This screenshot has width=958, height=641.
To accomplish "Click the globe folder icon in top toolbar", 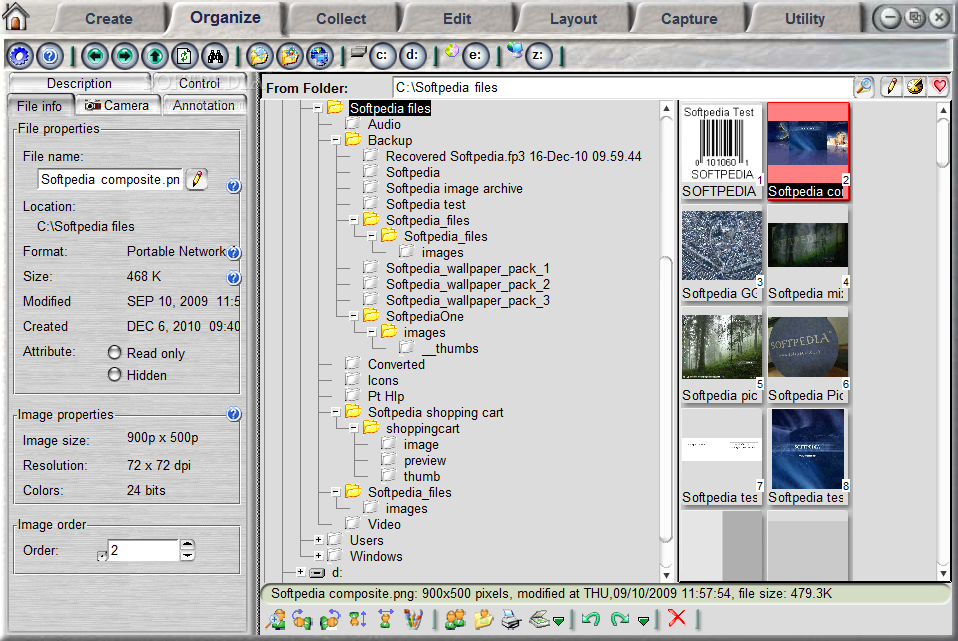I will (320, 57).
